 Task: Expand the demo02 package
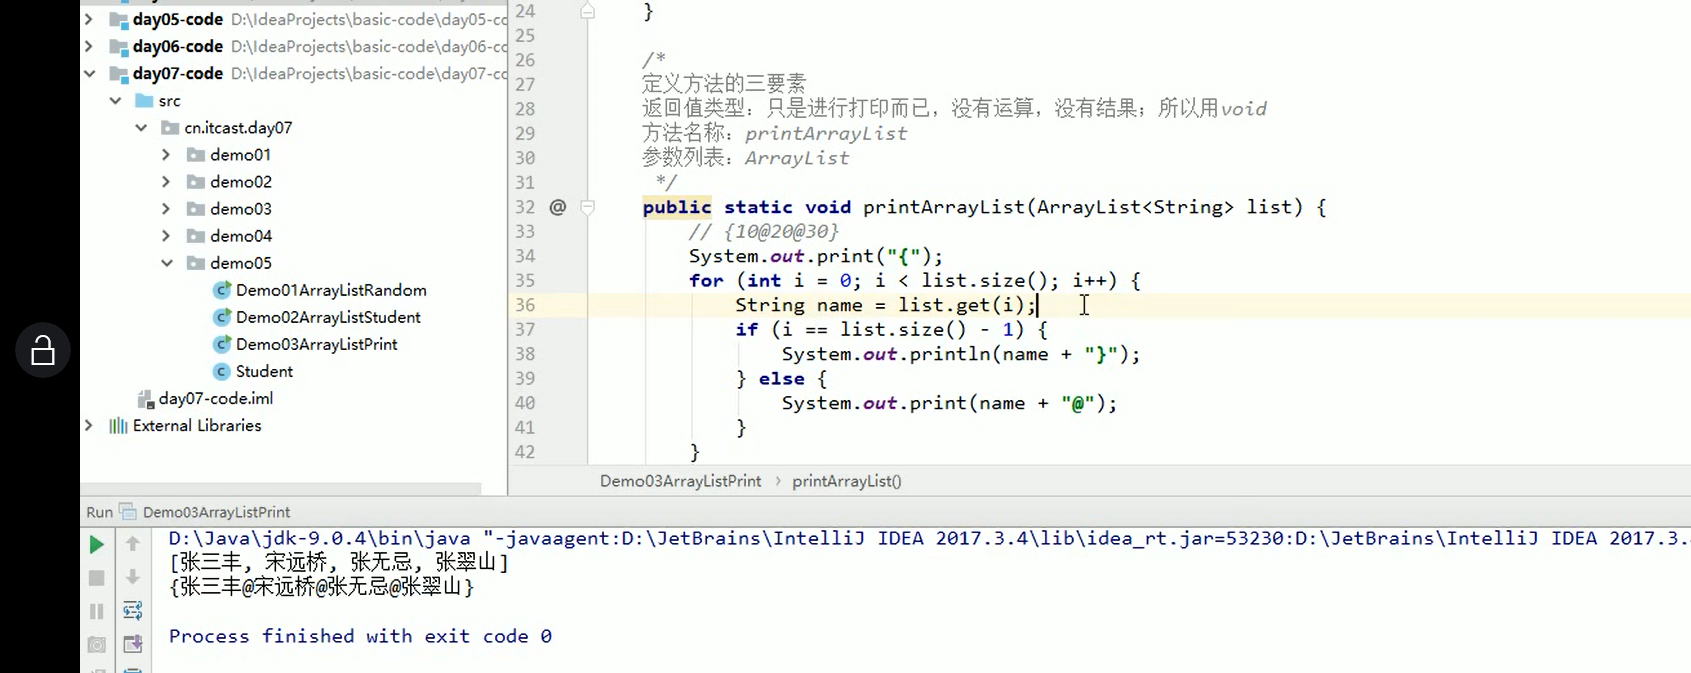[x=167, y=181]
